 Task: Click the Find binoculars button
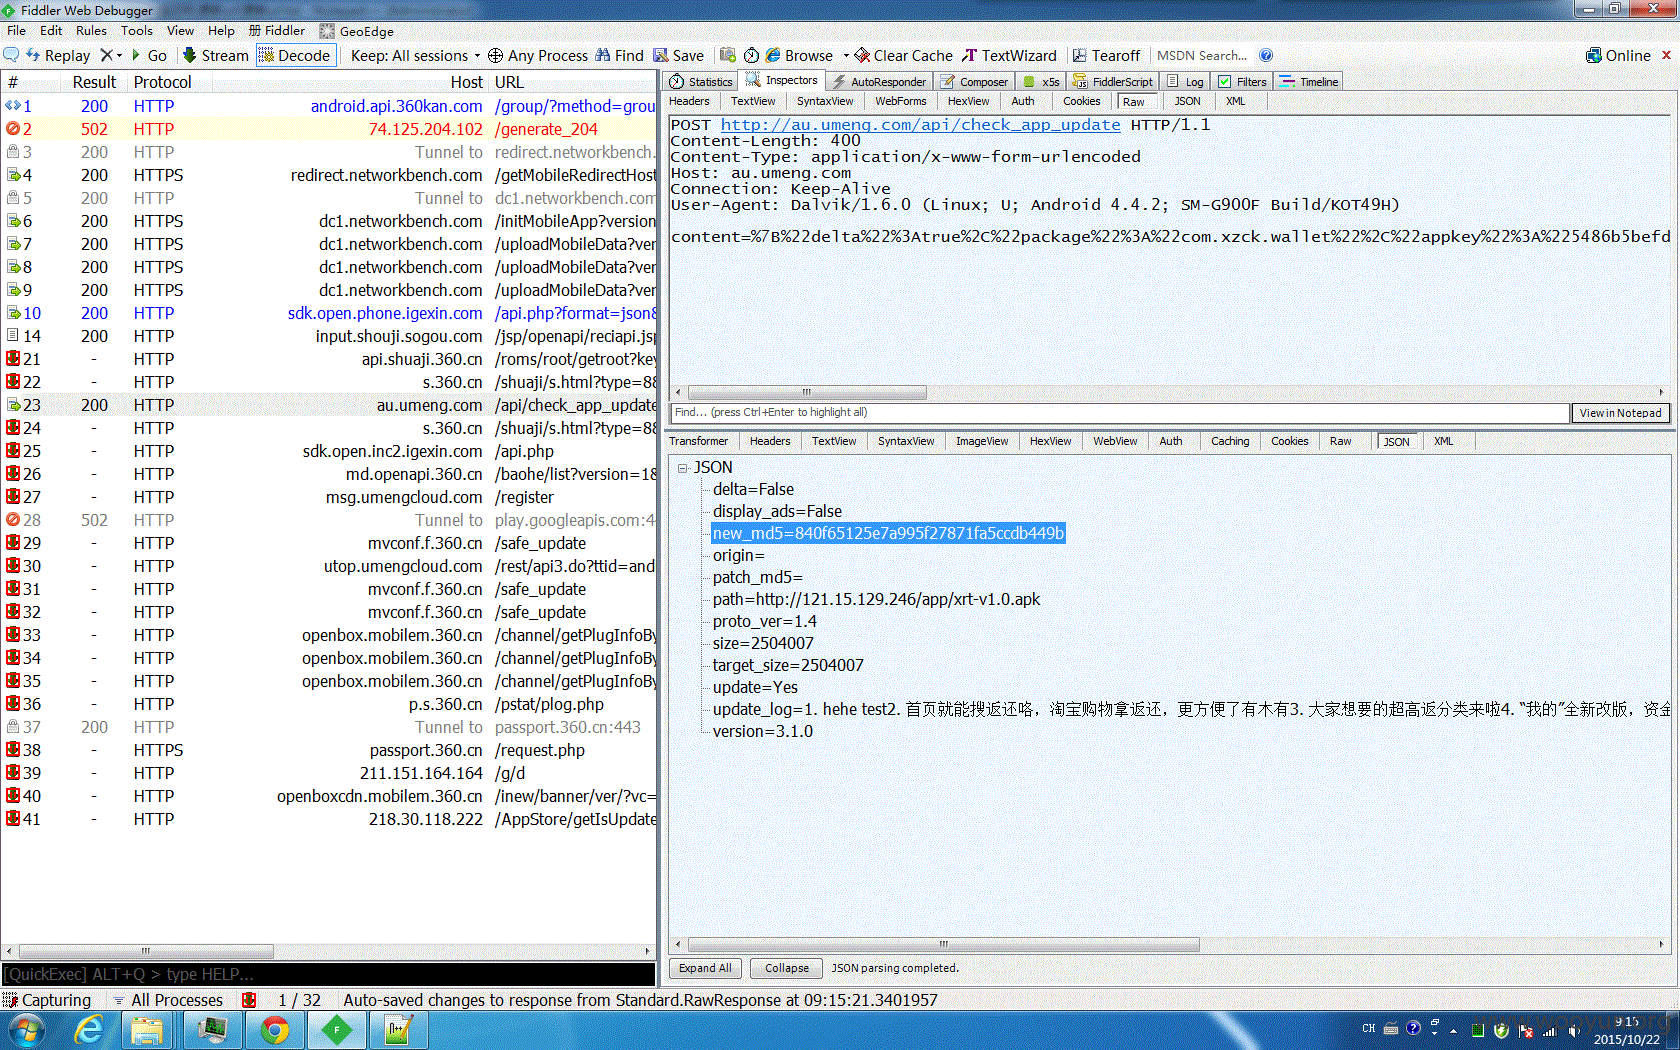619,55
